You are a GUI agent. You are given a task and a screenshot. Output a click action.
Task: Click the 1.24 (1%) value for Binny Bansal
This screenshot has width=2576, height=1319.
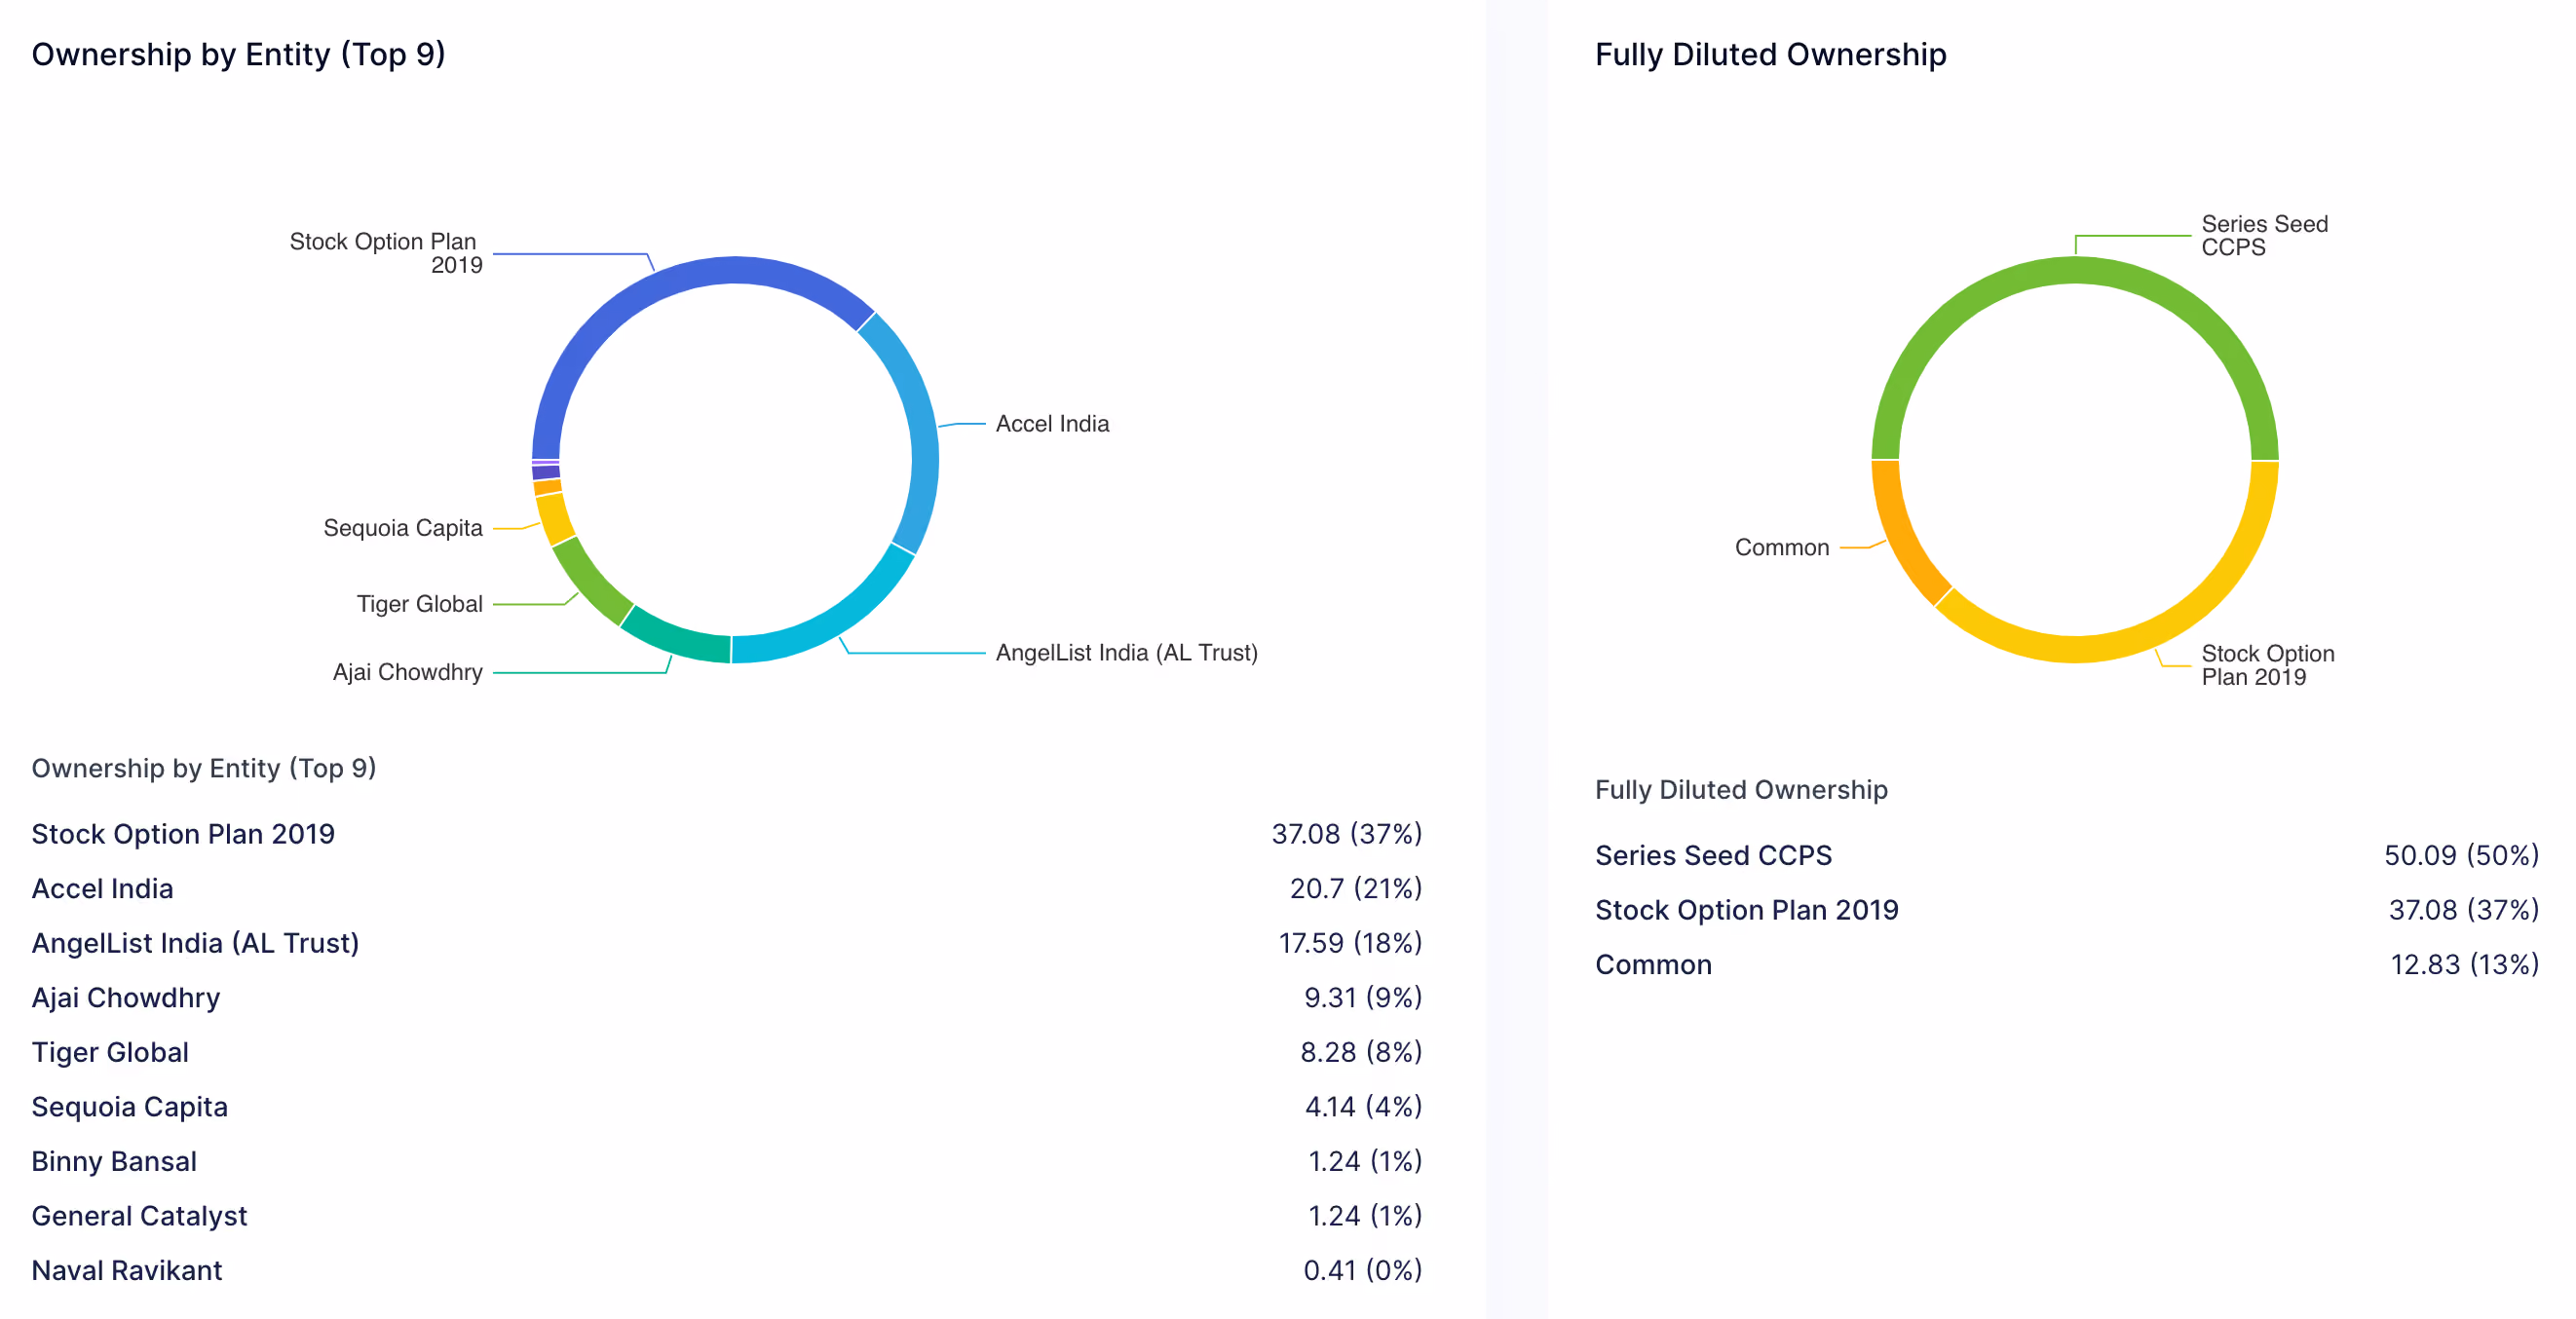click(1364, 1161)
